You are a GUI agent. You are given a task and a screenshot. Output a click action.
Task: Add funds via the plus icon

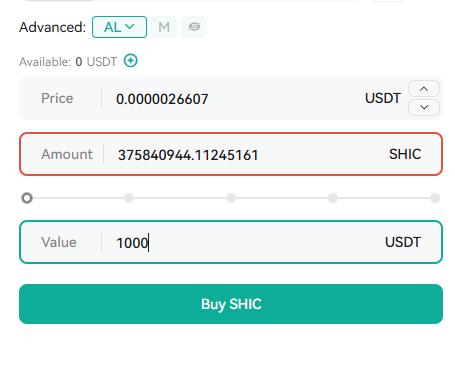coord(131,61)
